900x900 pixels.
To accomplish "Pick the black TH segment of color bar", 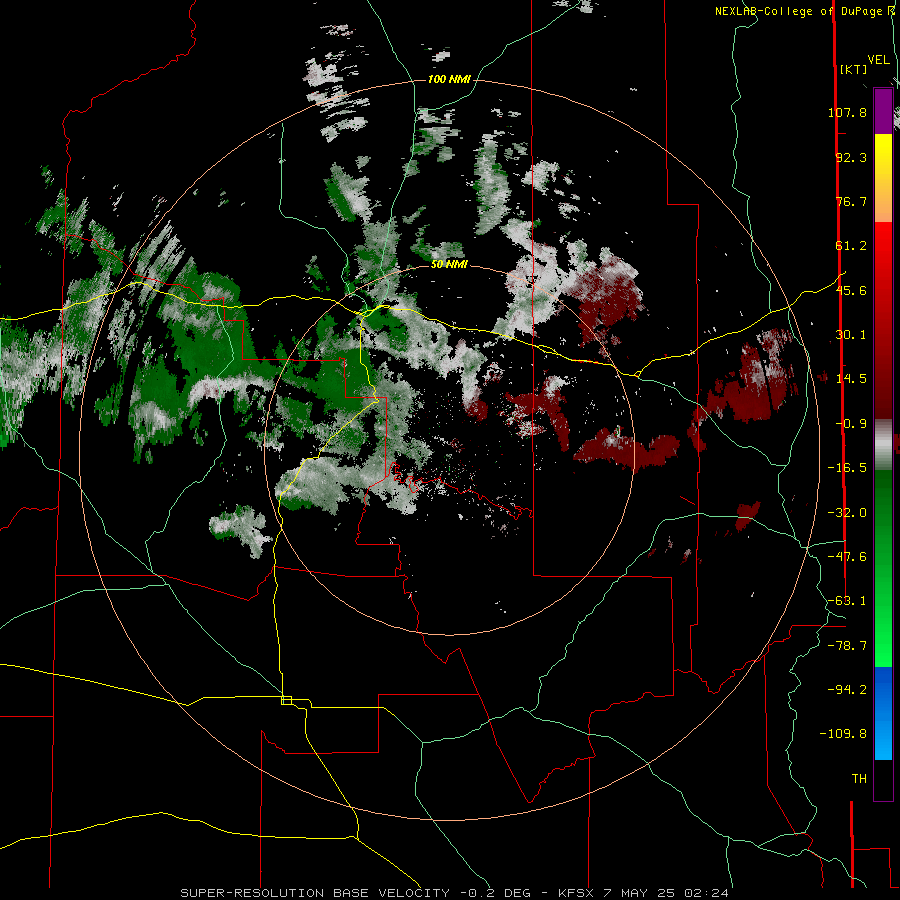I will (883, 779).
